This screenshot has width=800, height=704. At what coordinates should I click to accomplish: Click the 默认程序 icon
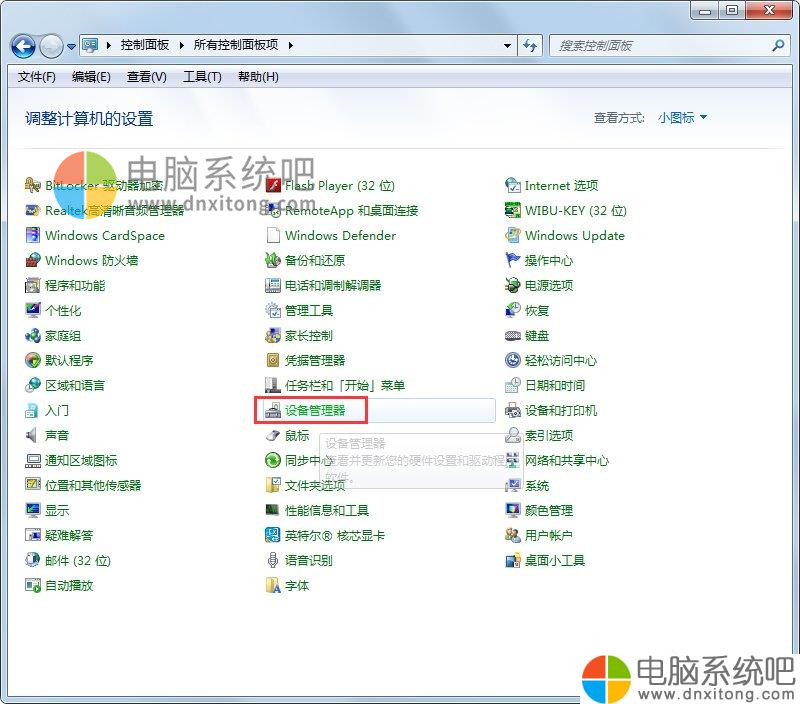click(33, 360)
